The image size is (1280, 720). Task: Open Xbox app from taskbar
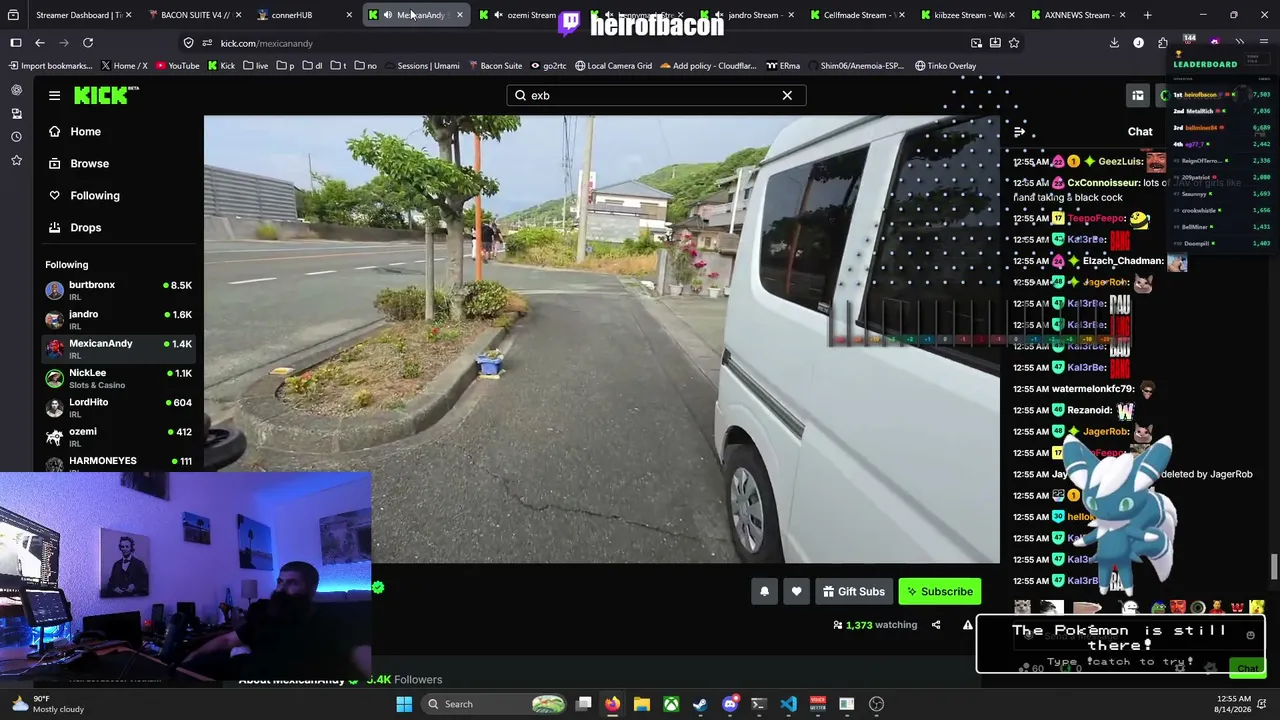click(671, 704)
